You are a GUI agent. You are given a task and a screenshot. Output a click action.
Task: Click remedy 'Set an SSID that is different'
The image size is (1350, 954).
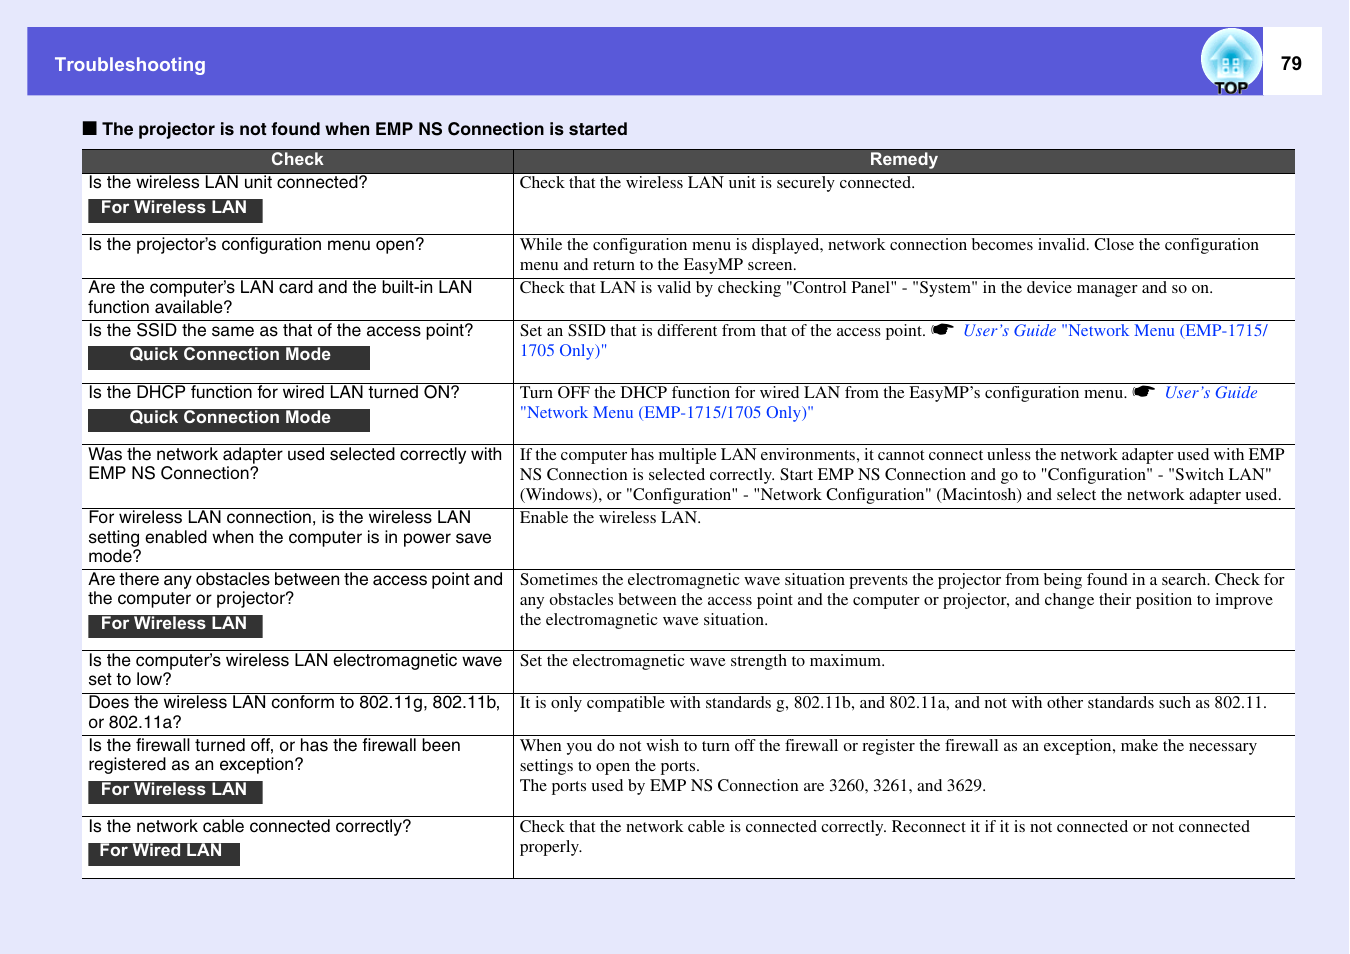tap(723, 331)
